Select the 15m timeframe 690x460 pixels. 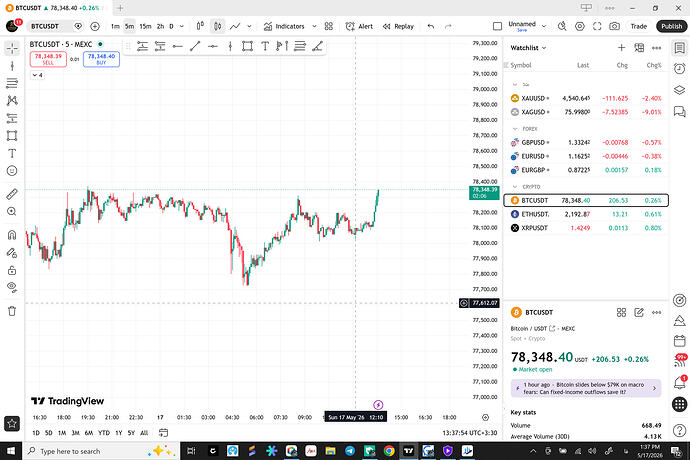point(145,26)
